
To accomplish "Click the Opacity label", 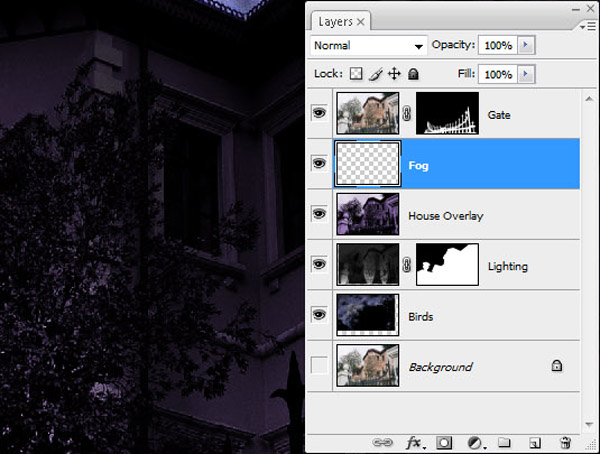I will (x=453, y=45).
